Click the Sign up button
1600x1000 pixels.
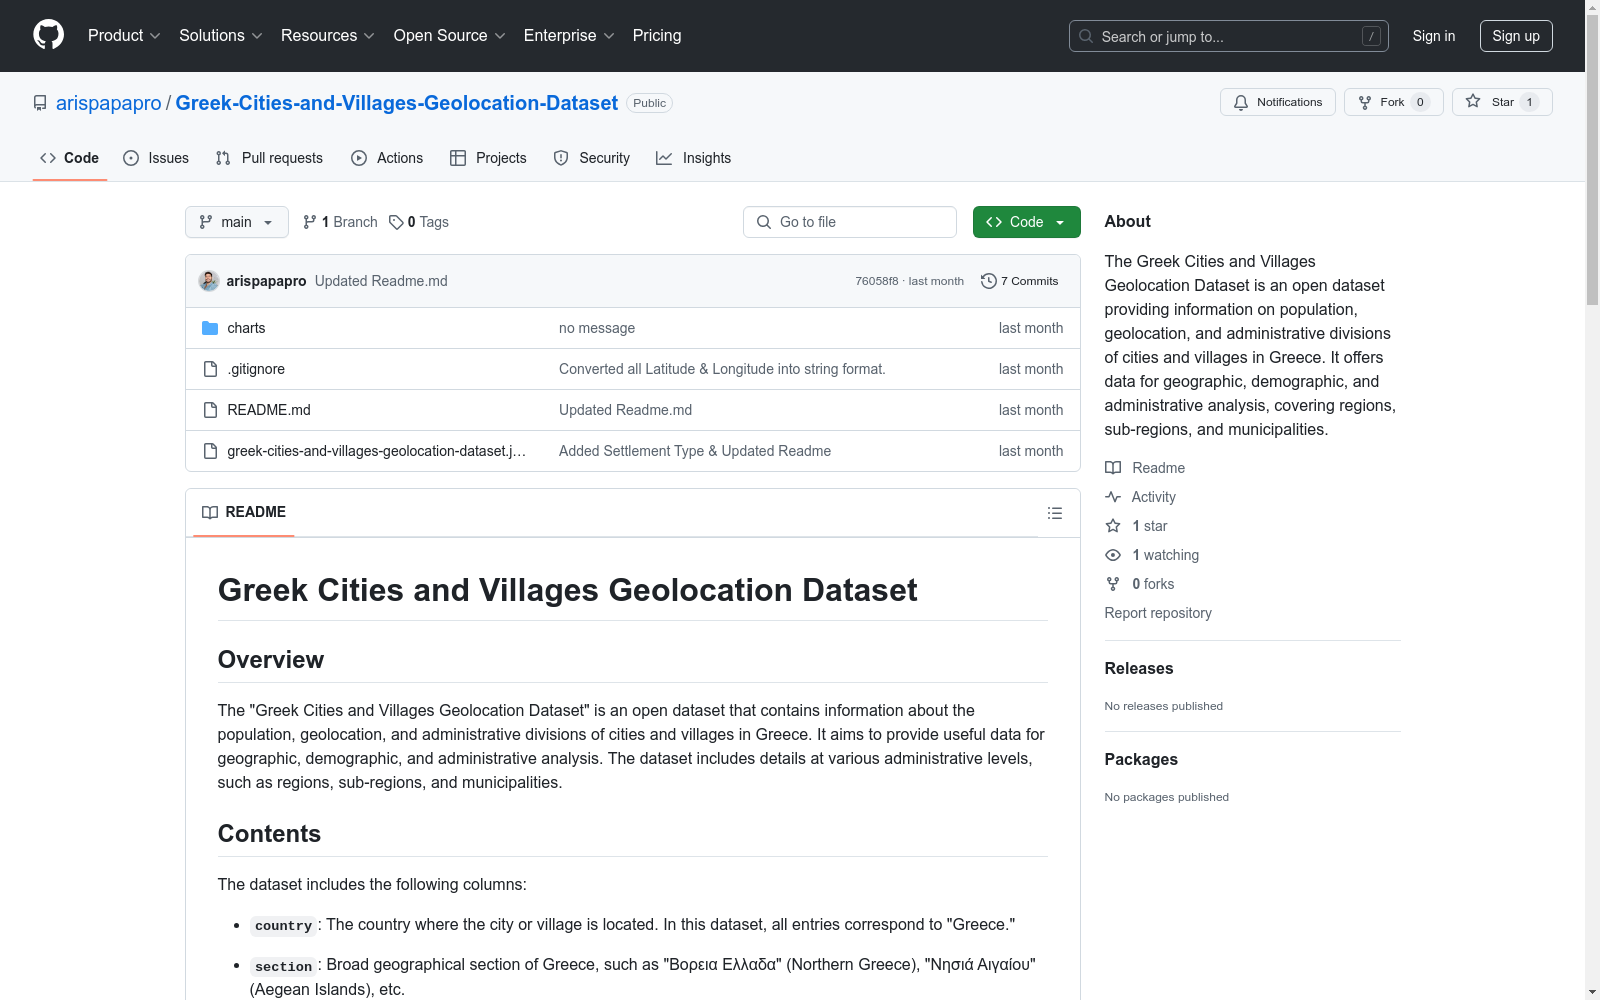pyautogui.click(x=1516, y=36)
